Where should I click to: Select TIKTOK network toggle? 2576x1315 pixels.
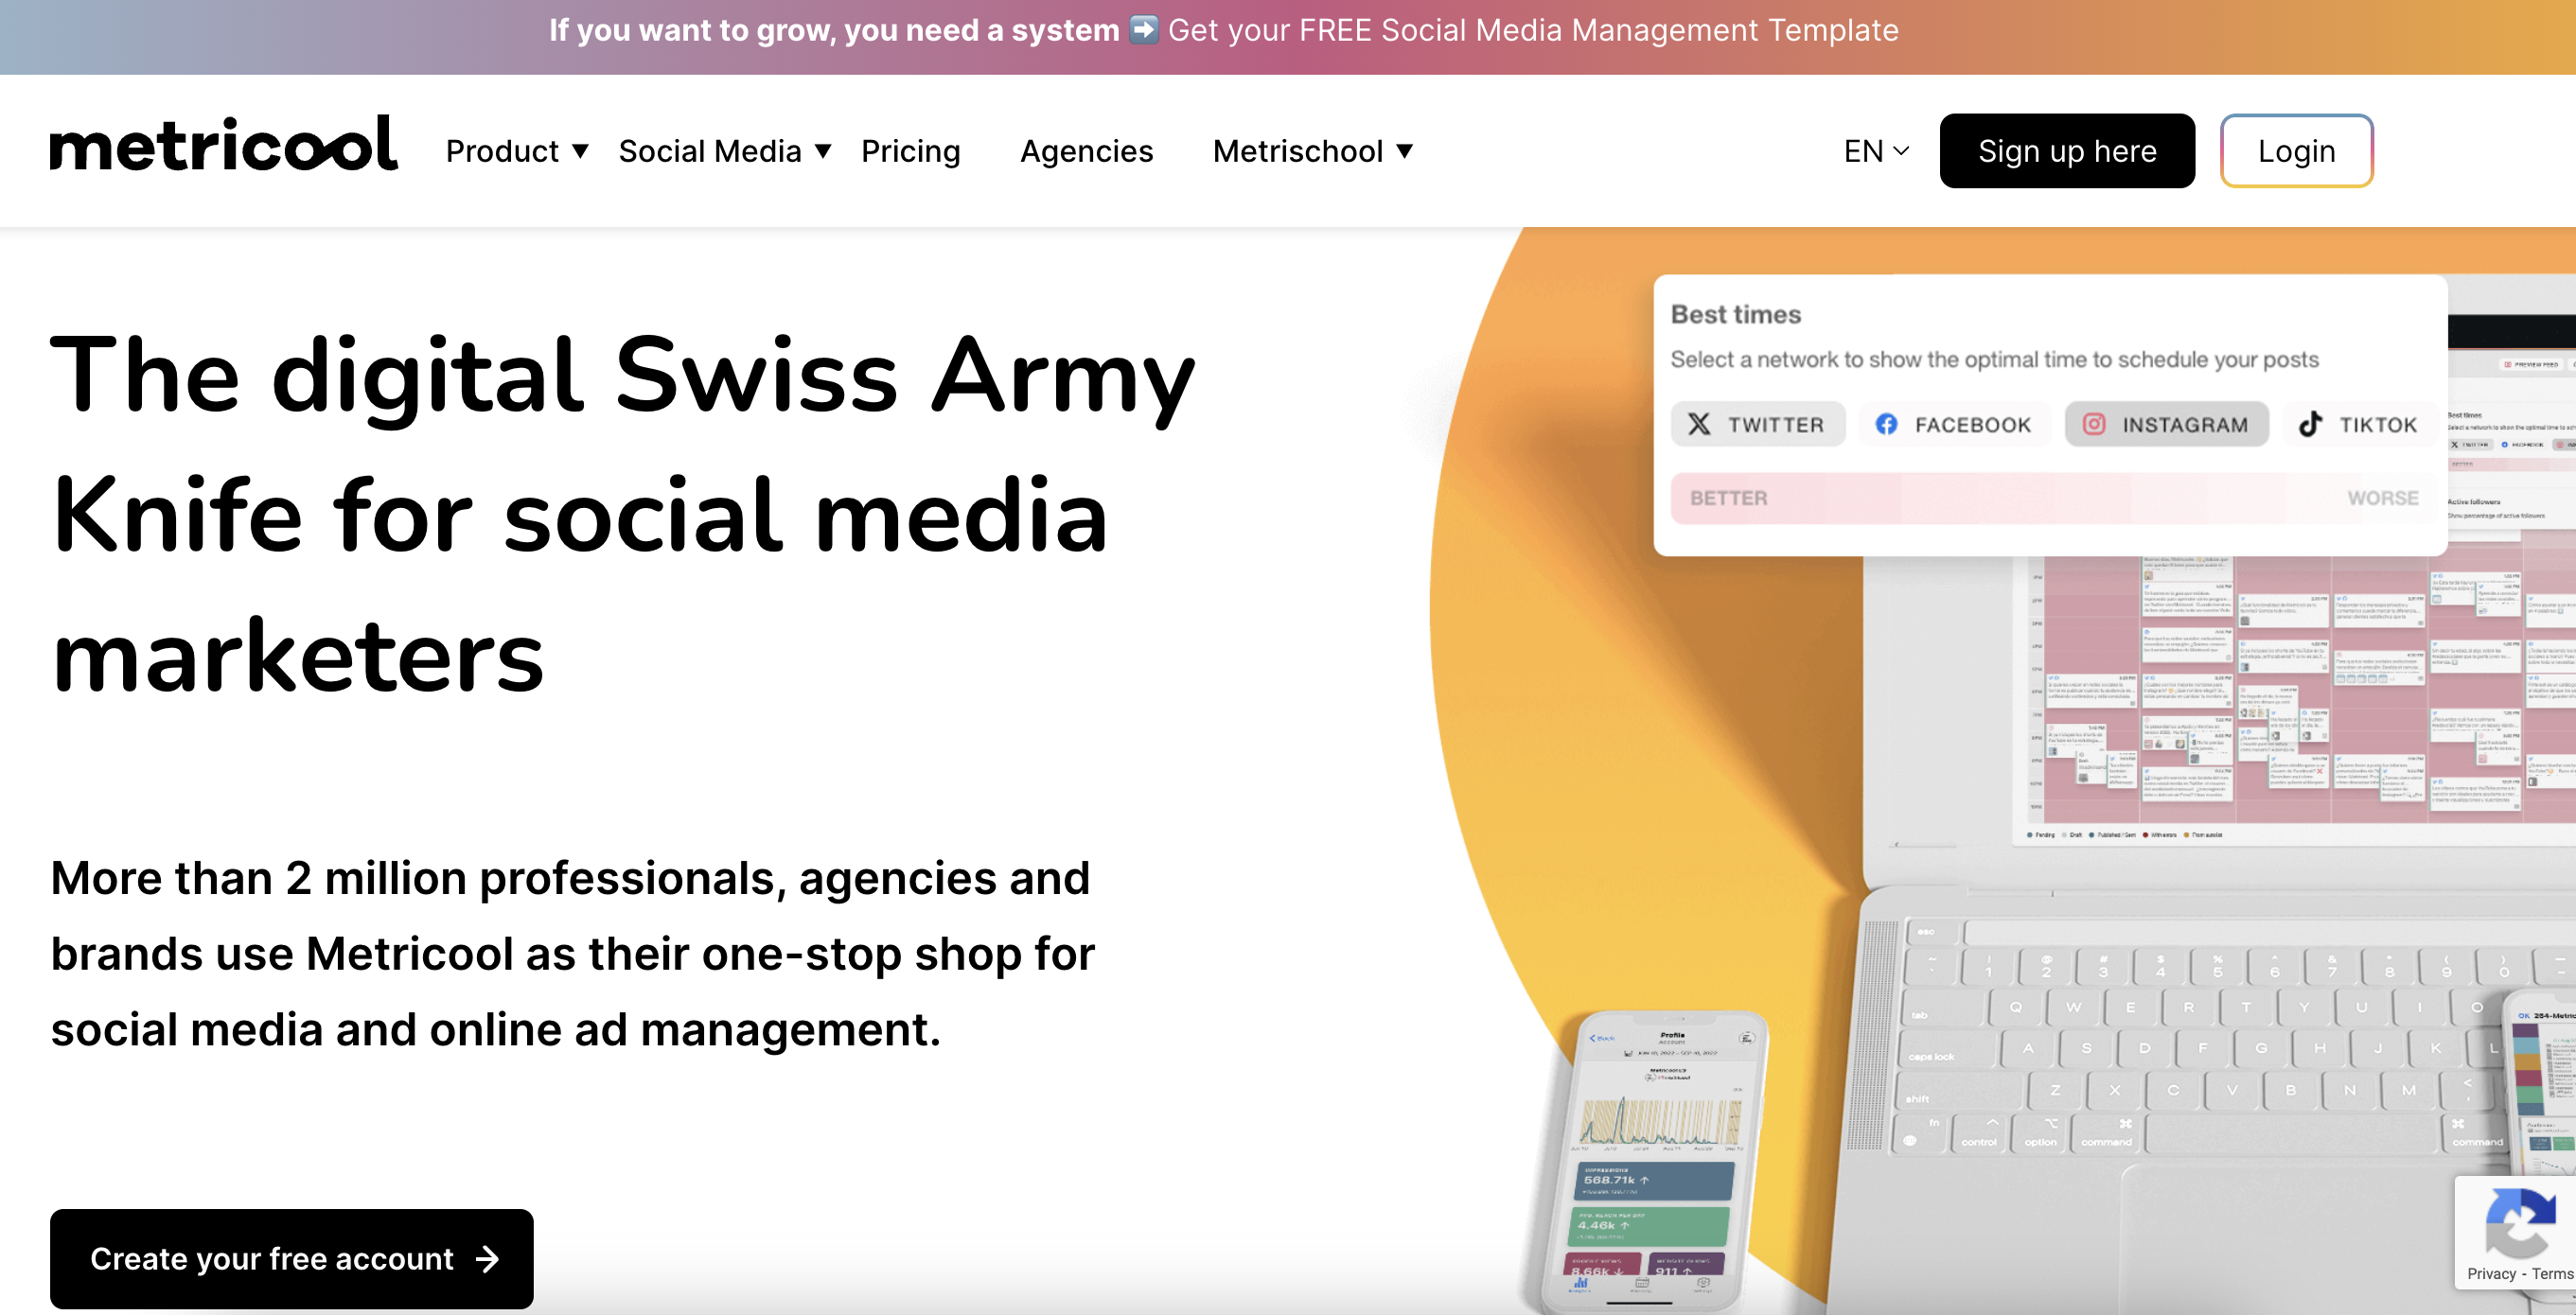pyautogui.click(x=2358, y=424)
